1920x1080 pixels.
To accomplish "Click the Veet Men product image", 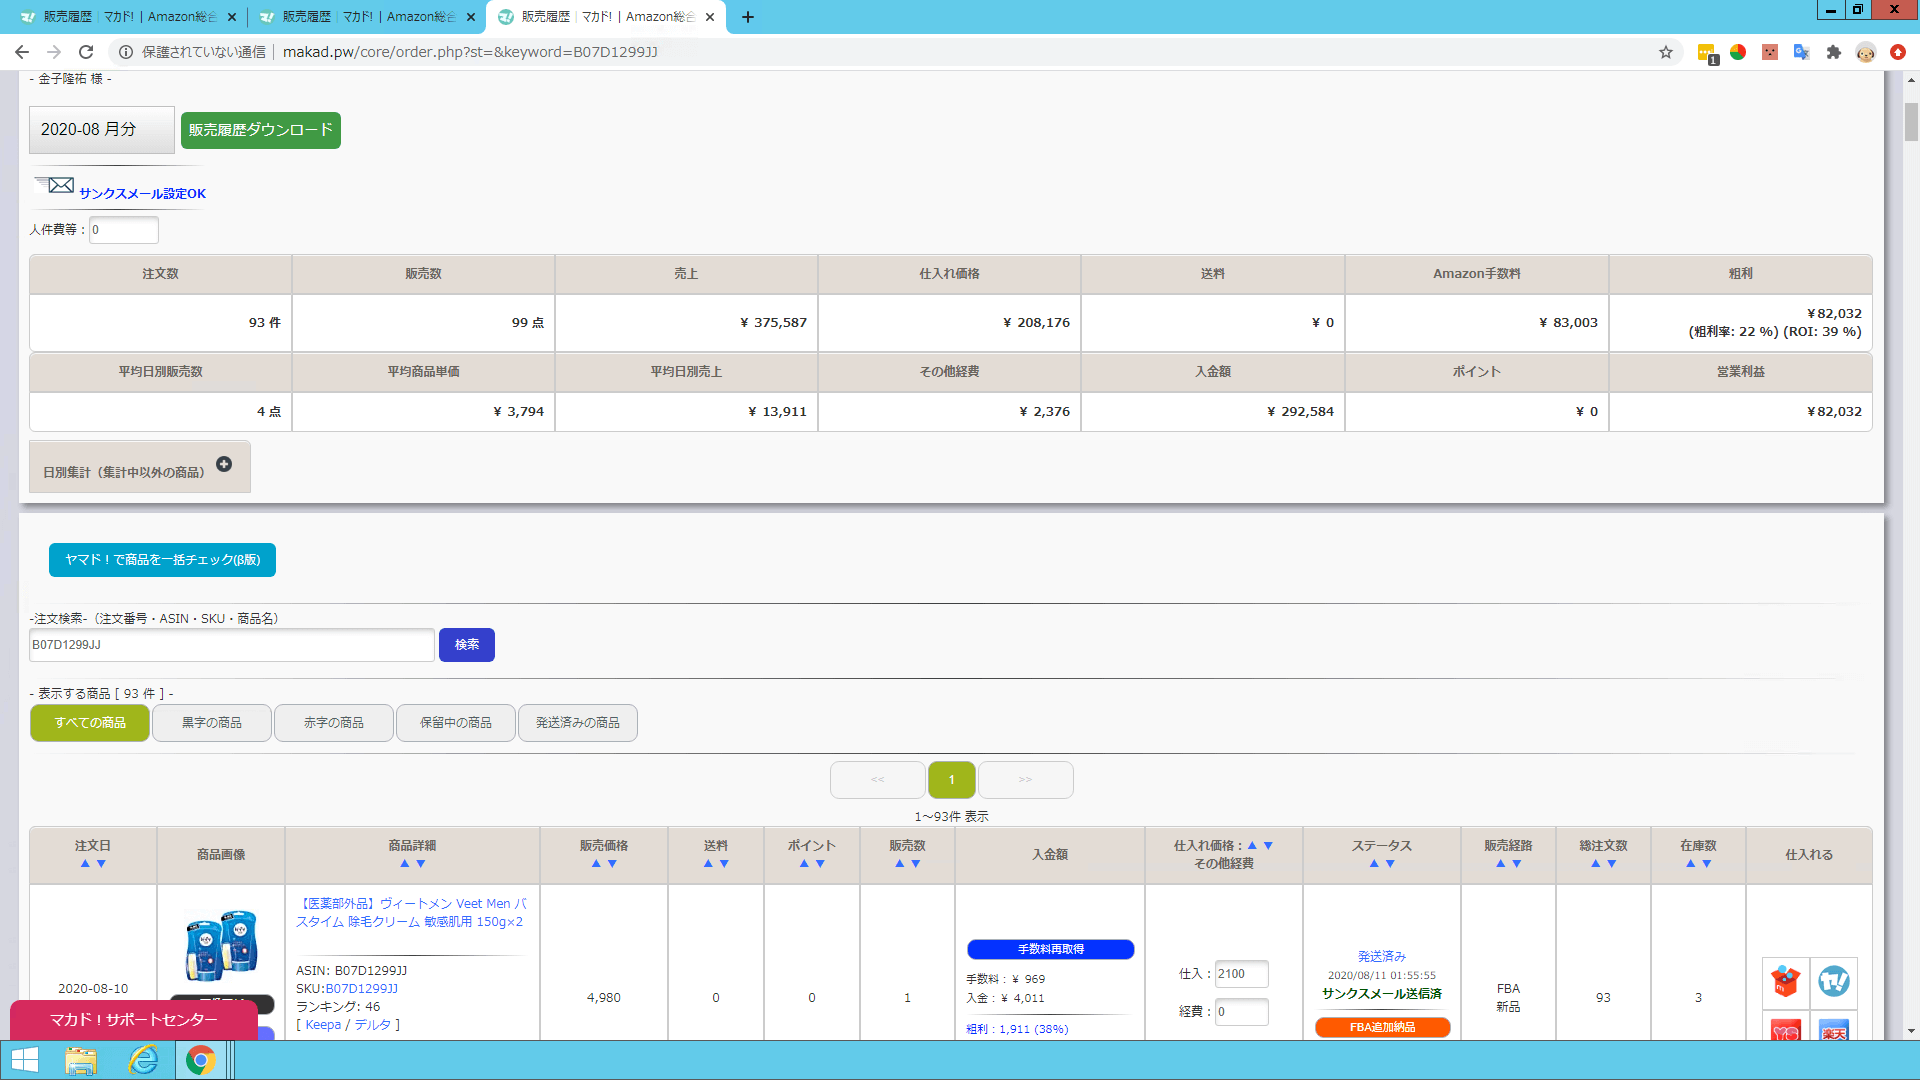I will point(221,945).
